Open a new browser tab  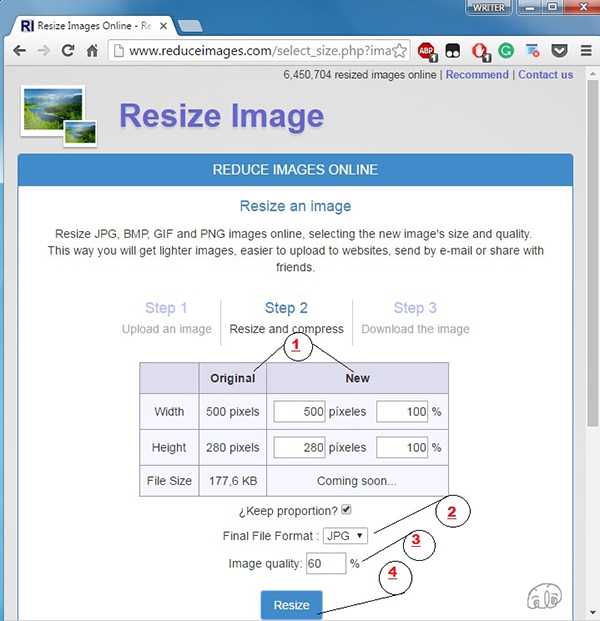pyautogui.click(x=190, y=26)
